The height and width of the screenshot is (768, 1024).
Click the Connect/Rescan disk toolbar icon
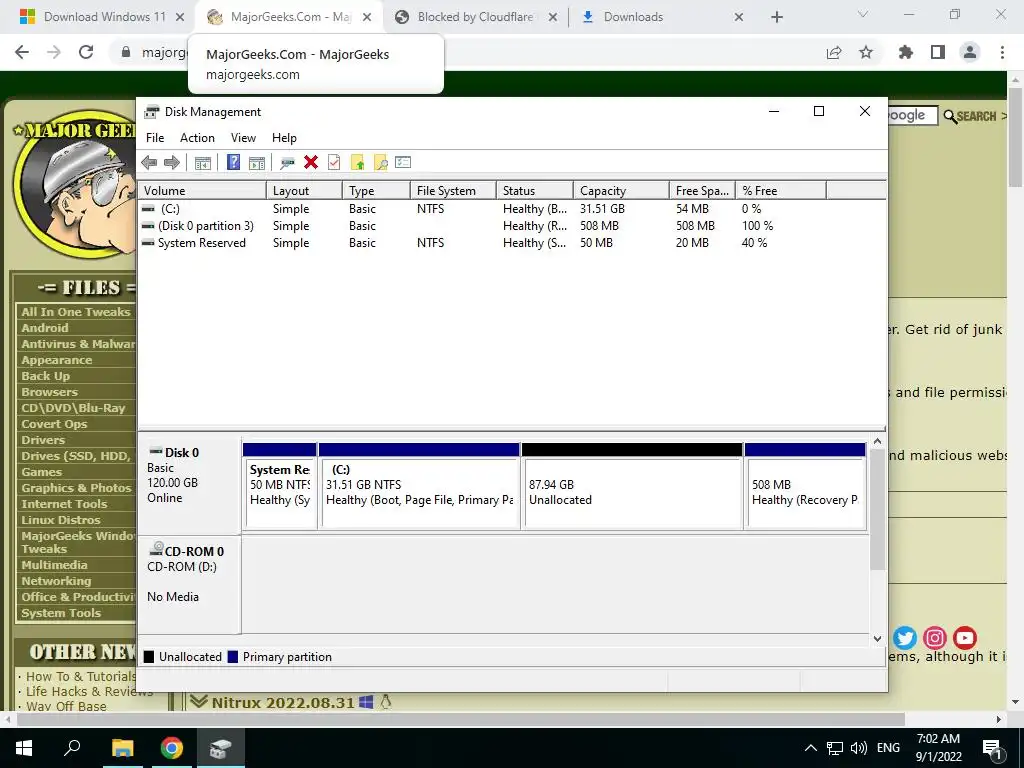287,163
